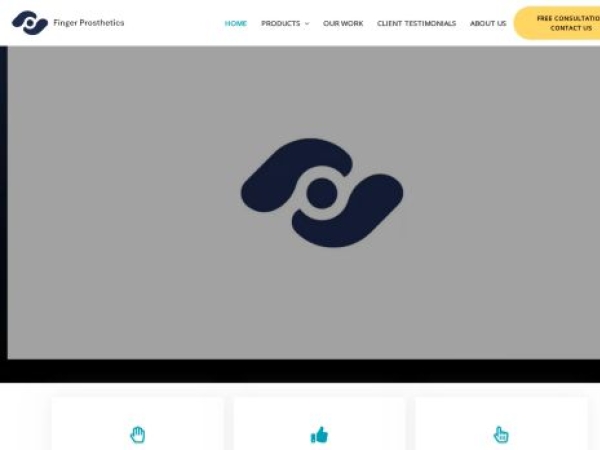
Task: Open the Home menu item
Action: coord(236,23)
